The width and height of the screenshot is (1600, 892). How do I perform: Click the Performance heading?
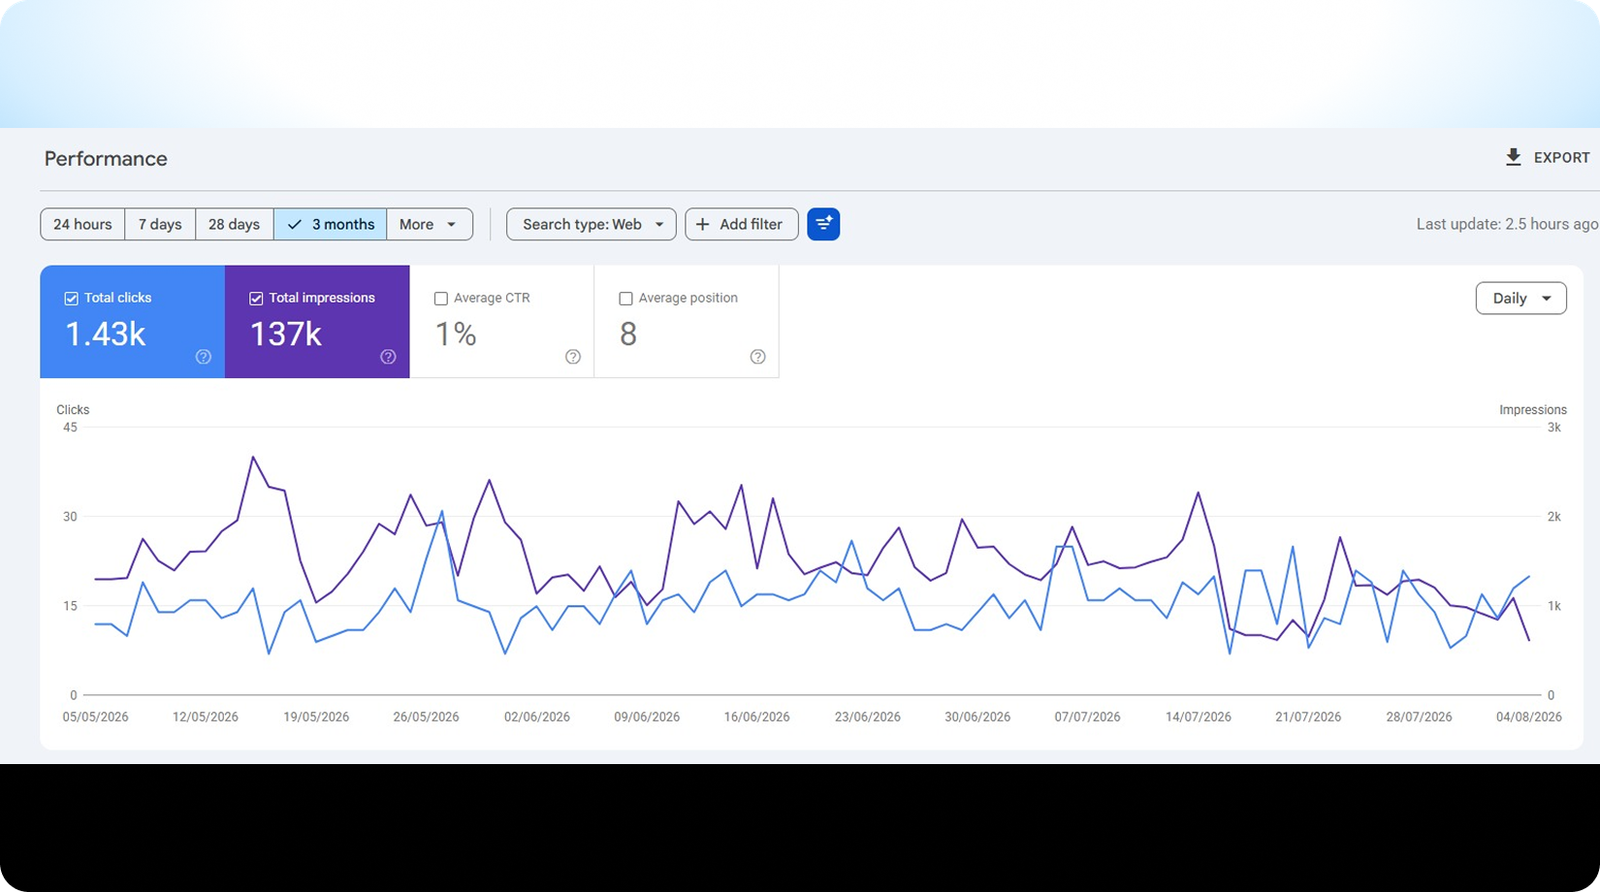pyautogui.click(x=106, y=159)
